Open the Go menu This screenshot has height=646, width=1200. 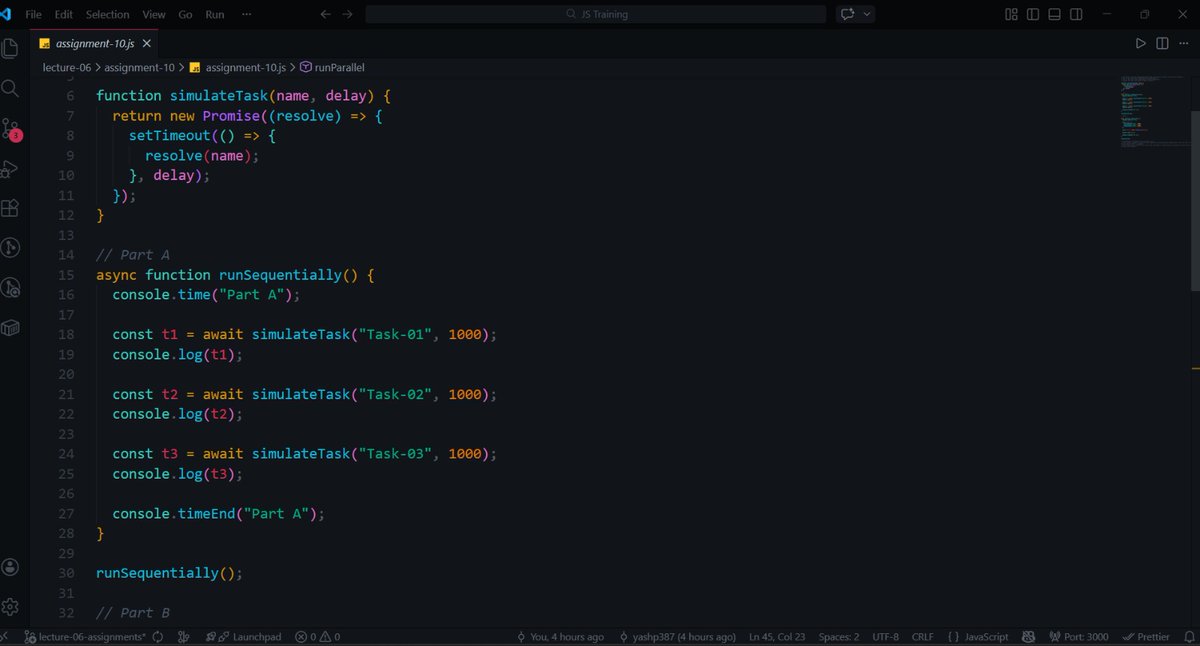[185, 14]
